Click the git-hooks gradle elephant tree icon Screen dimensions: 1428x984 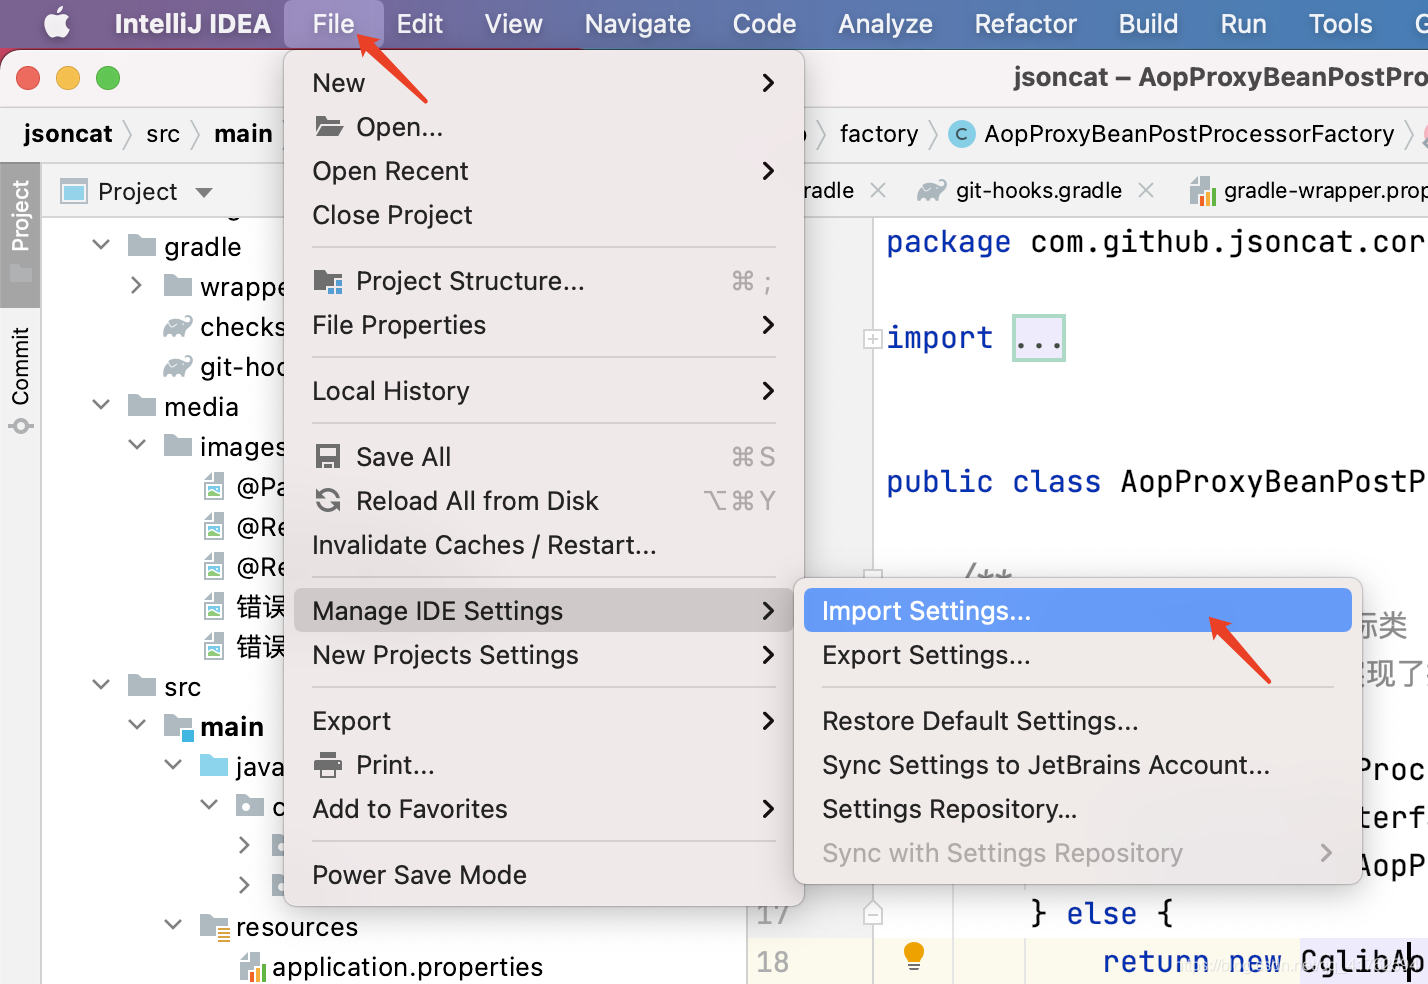(x=178, y=367)
